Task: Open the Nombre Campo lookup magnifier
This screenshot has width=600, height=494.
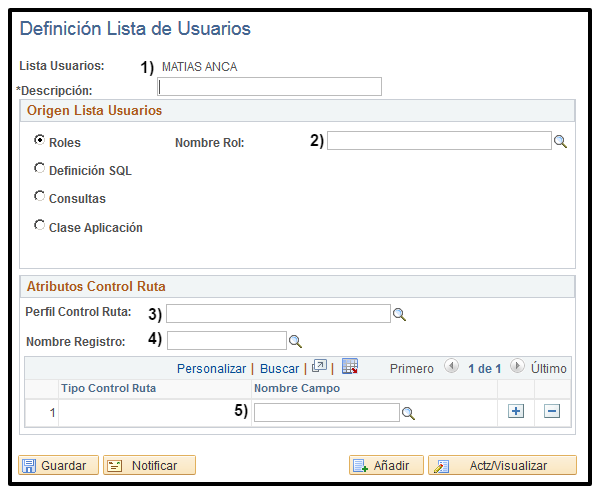Action: [408, 412]
